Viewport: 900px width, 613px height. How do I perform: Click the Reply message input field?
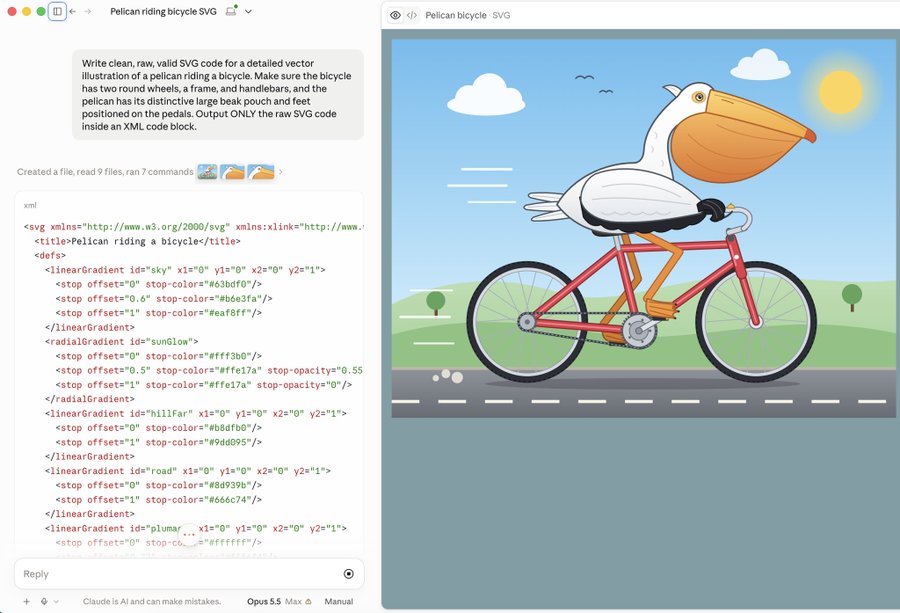(x=189, y=574)
